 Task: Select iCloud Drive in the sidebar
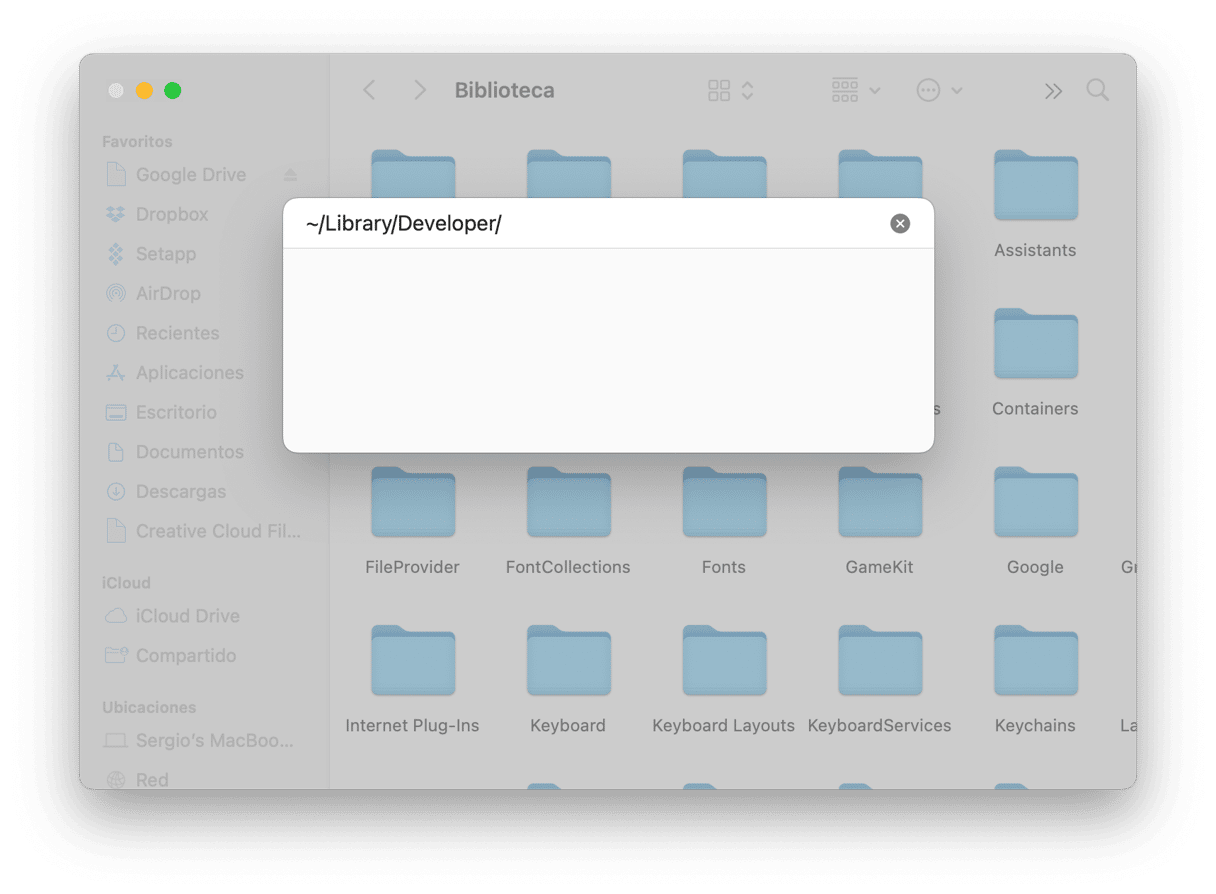[187, 616]
